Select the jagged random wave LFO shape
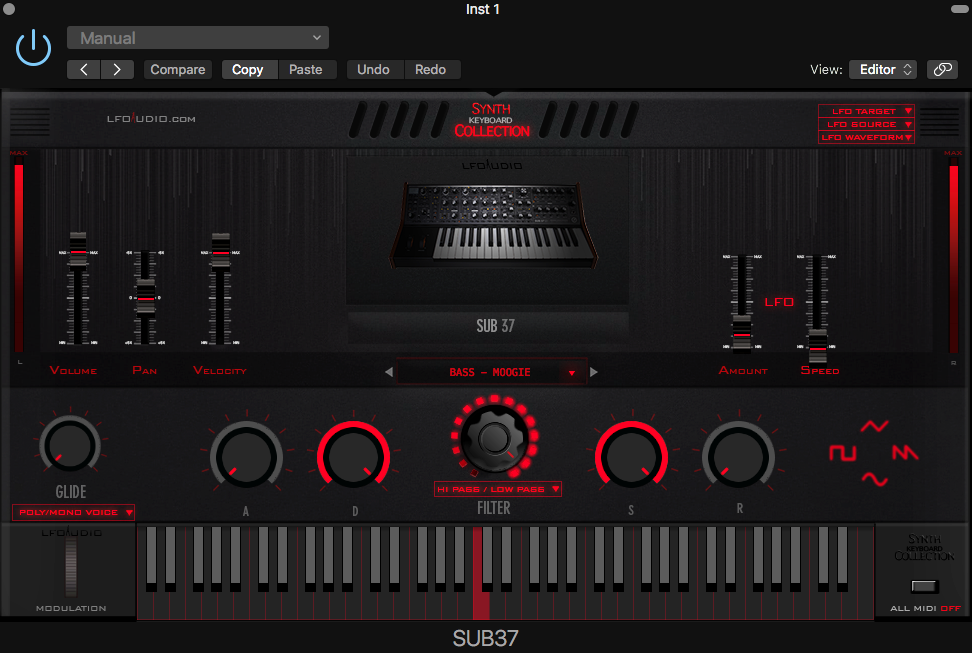 (906, 452)
